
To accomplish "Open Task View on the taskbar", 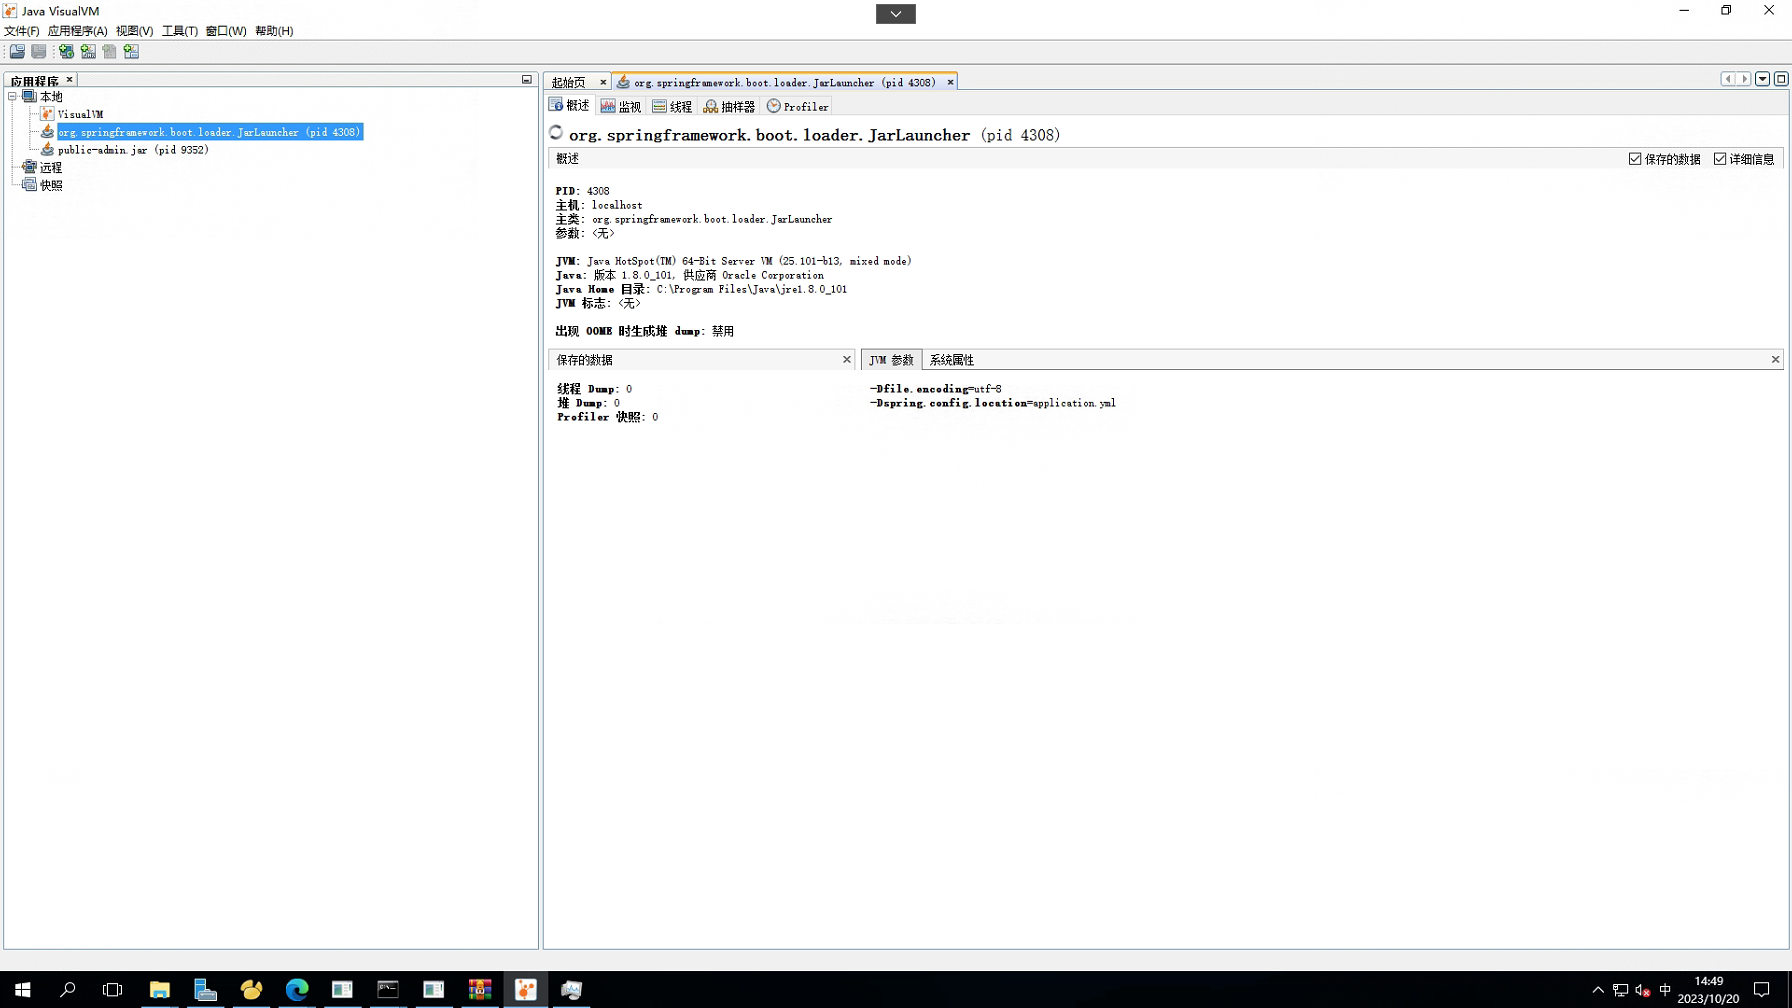I will tap(113, 989).
